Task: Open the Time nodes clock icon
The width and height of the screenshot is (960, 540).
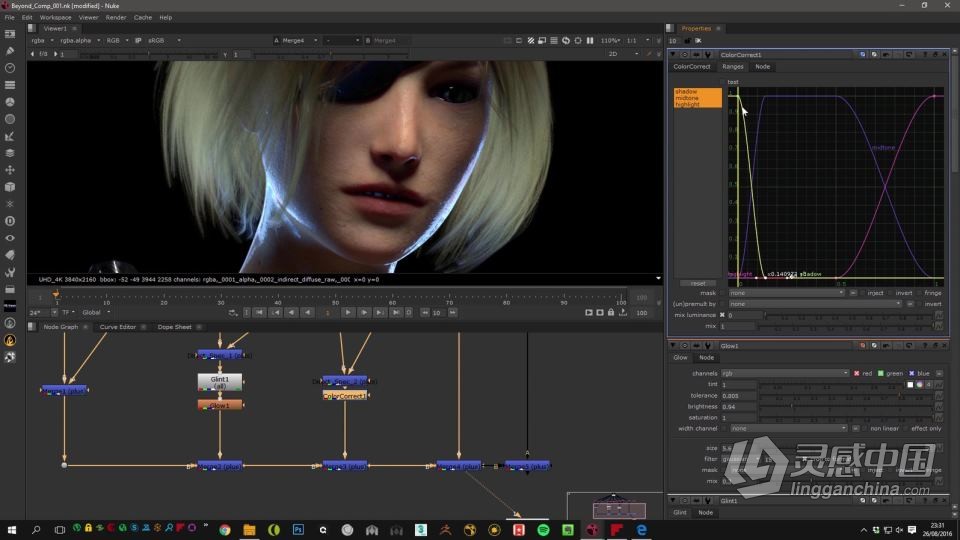Action: 10,68
